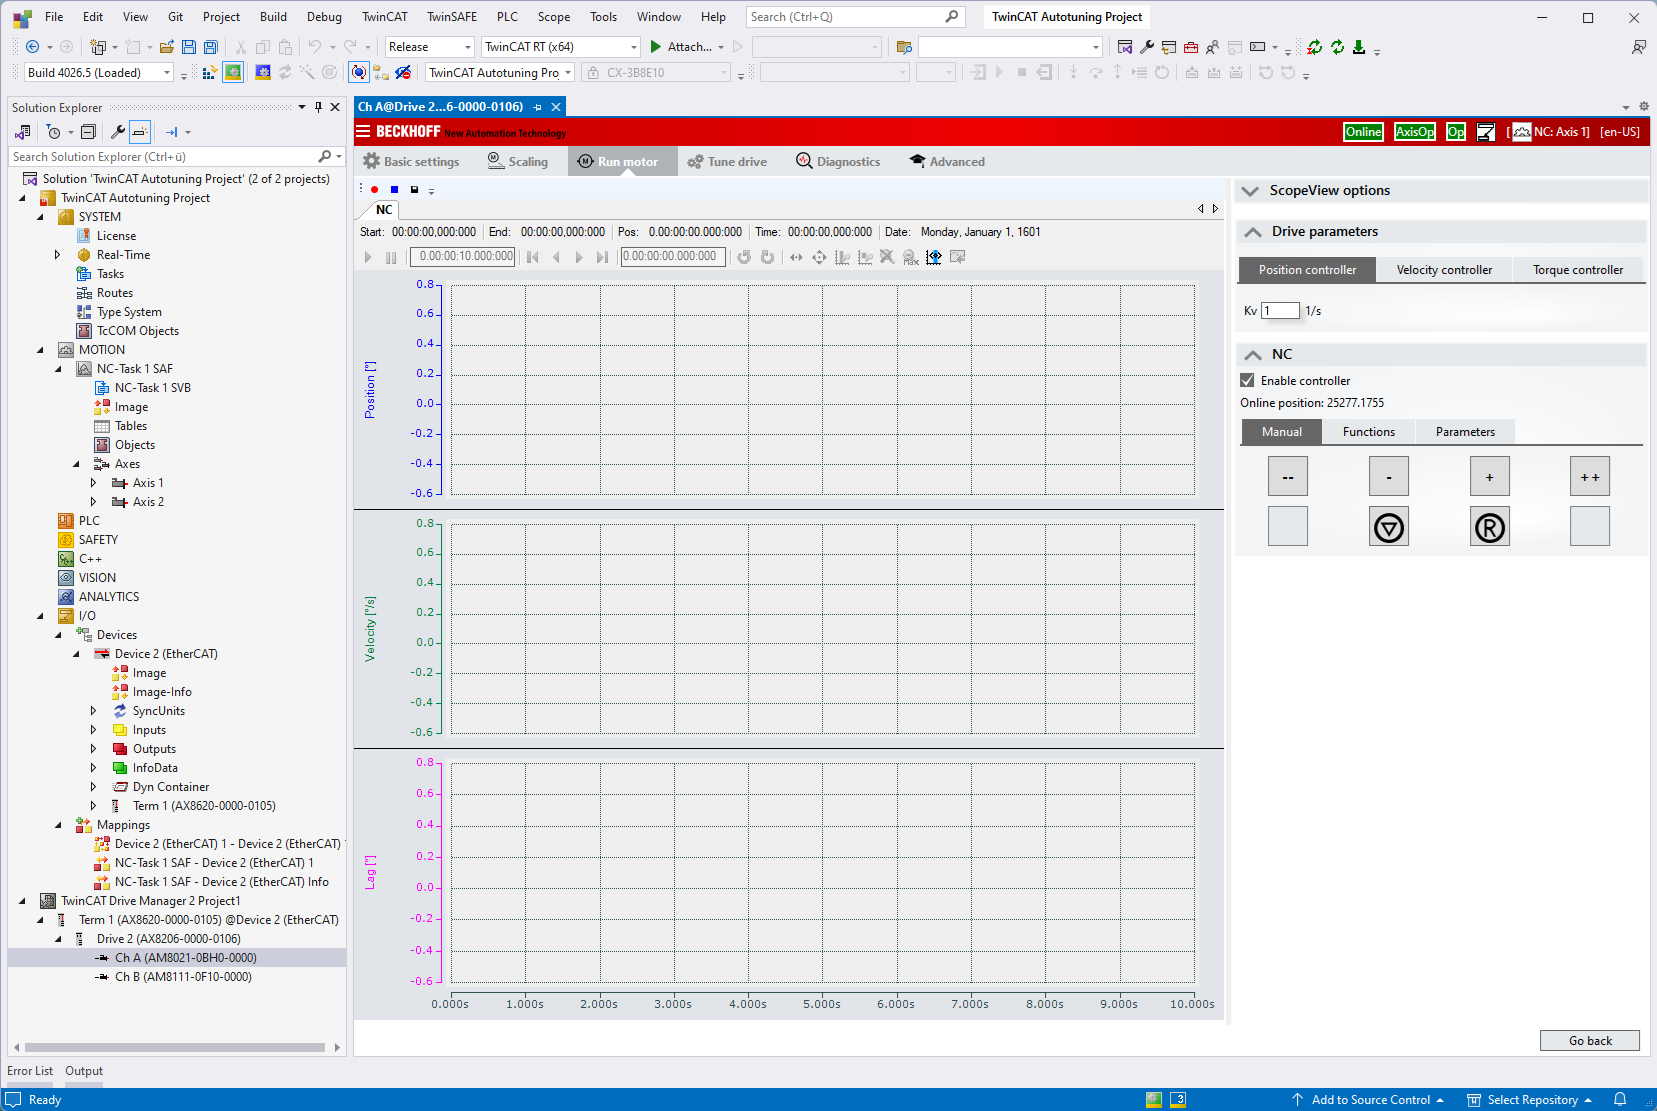Click the Restart TwinCAT in Run Mode icon
This screenshot has height=1111, width=1657.
click(x=233, y=73)
